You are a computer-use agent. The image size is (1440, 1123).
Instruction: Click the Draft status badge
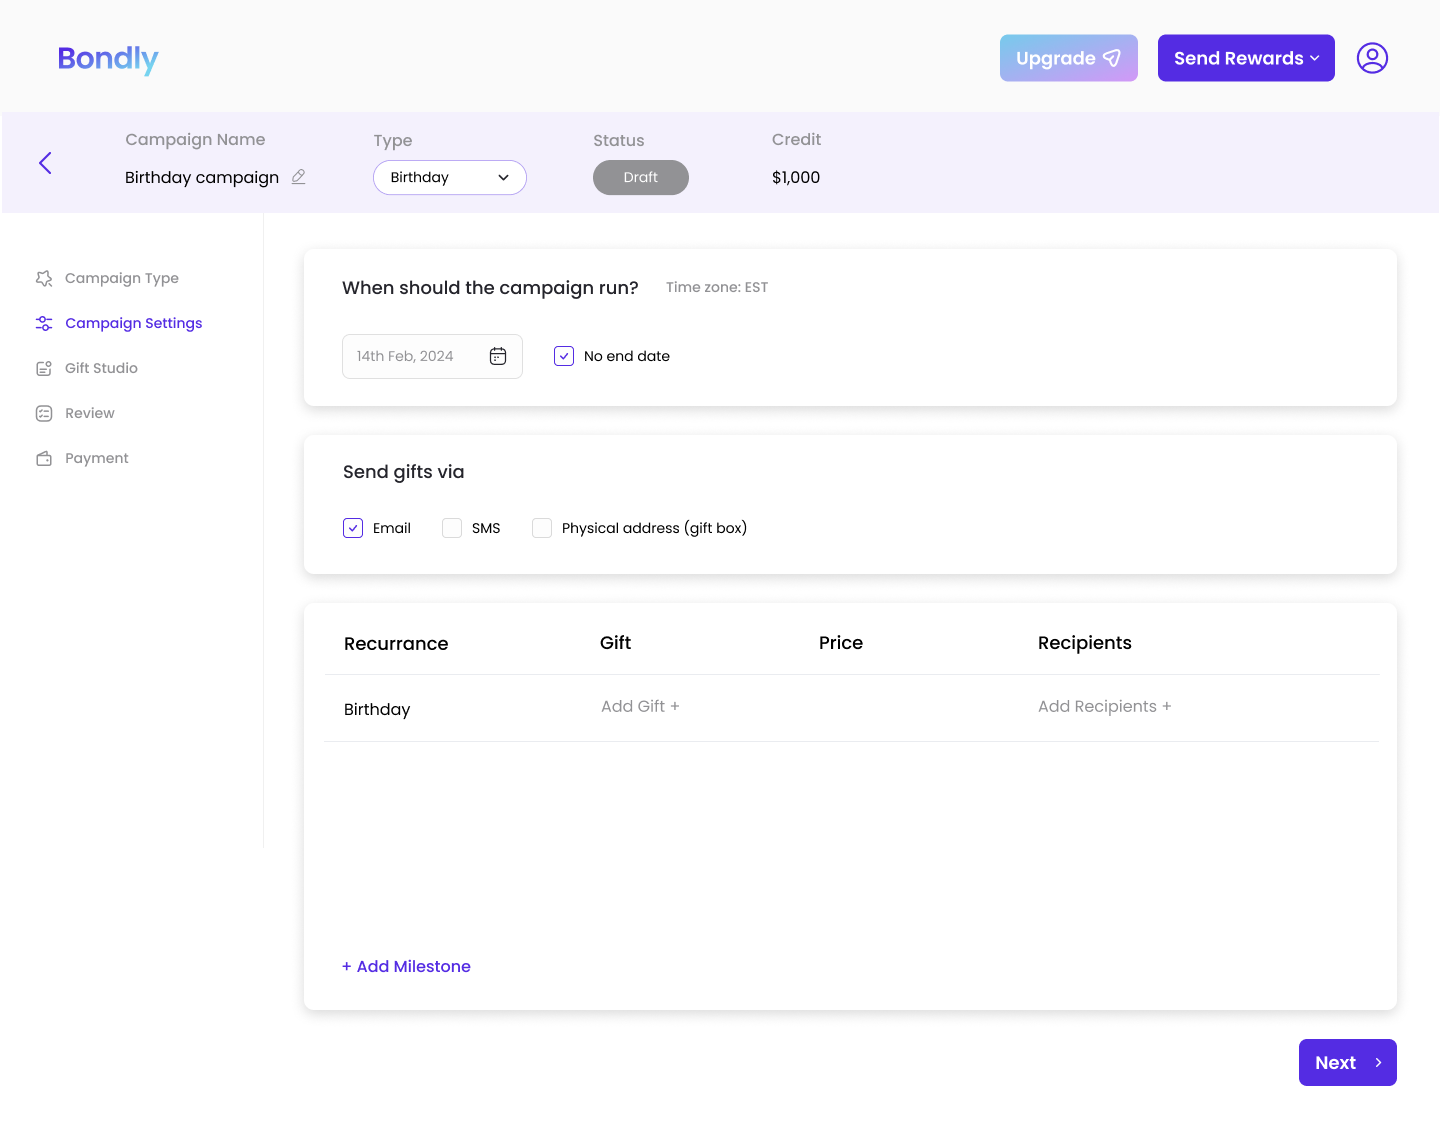click(641, 177)
